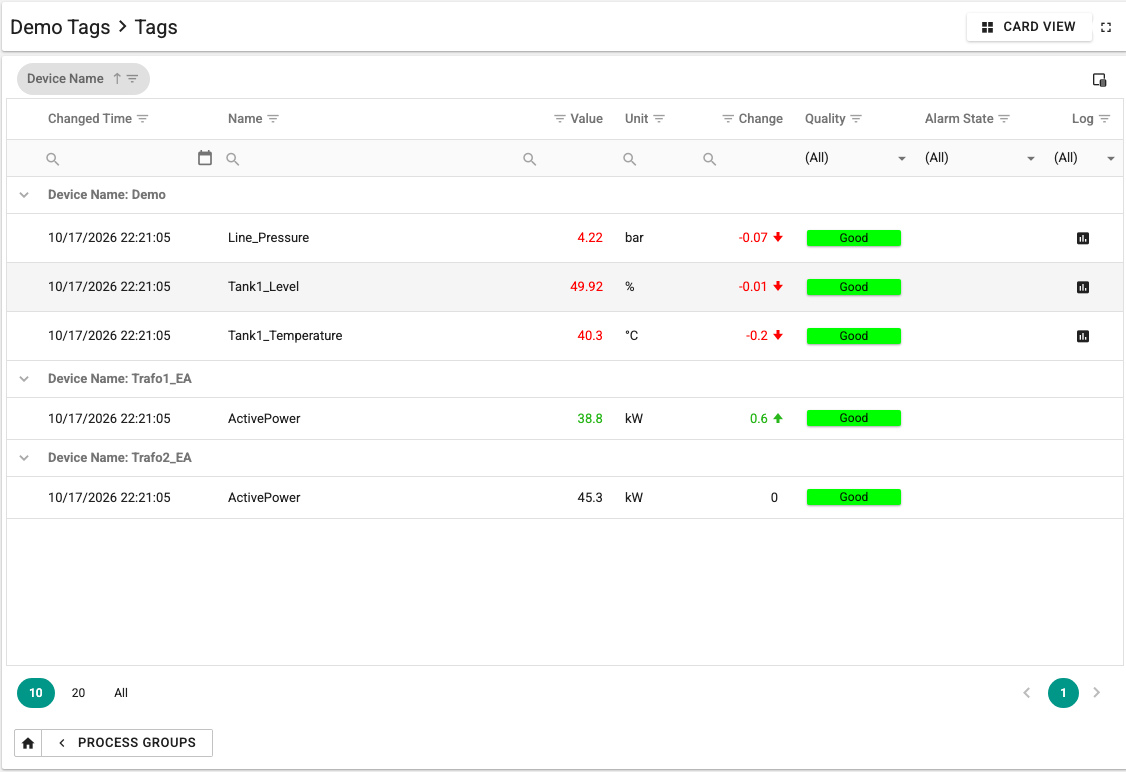The width and height of the screenshot is (1126, 772).
Task: Go to next page arrow
Action: 1097,693
